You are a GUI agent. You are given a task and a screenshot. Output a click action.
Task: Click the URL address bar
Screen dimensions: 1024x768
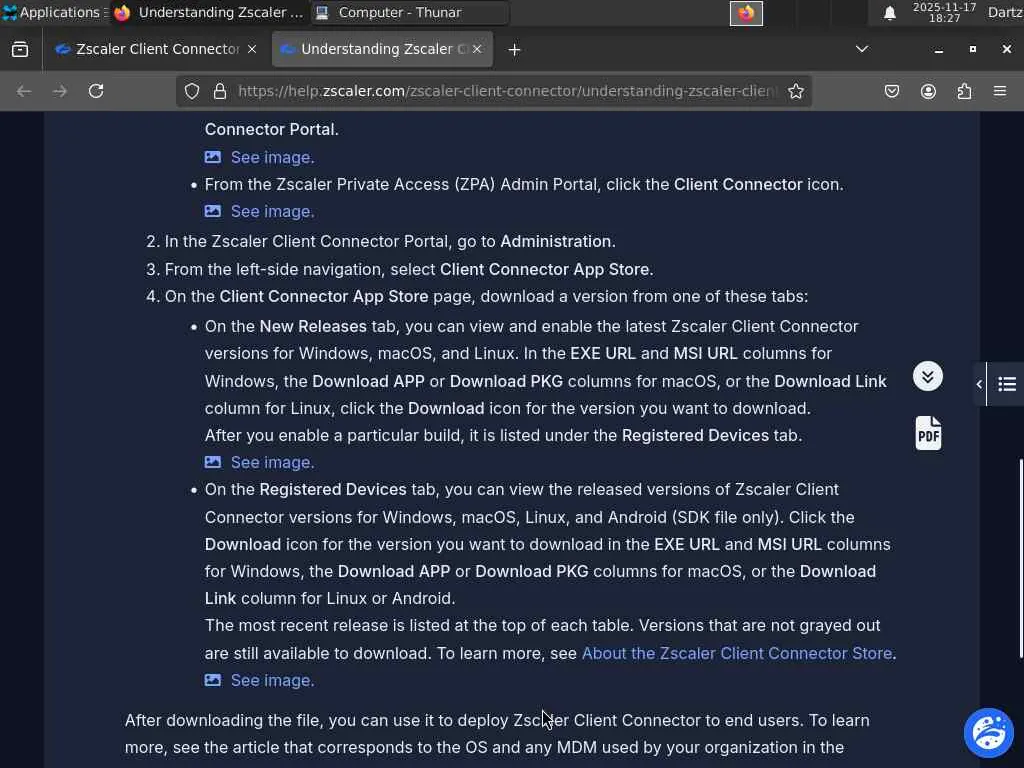(507, 91)
